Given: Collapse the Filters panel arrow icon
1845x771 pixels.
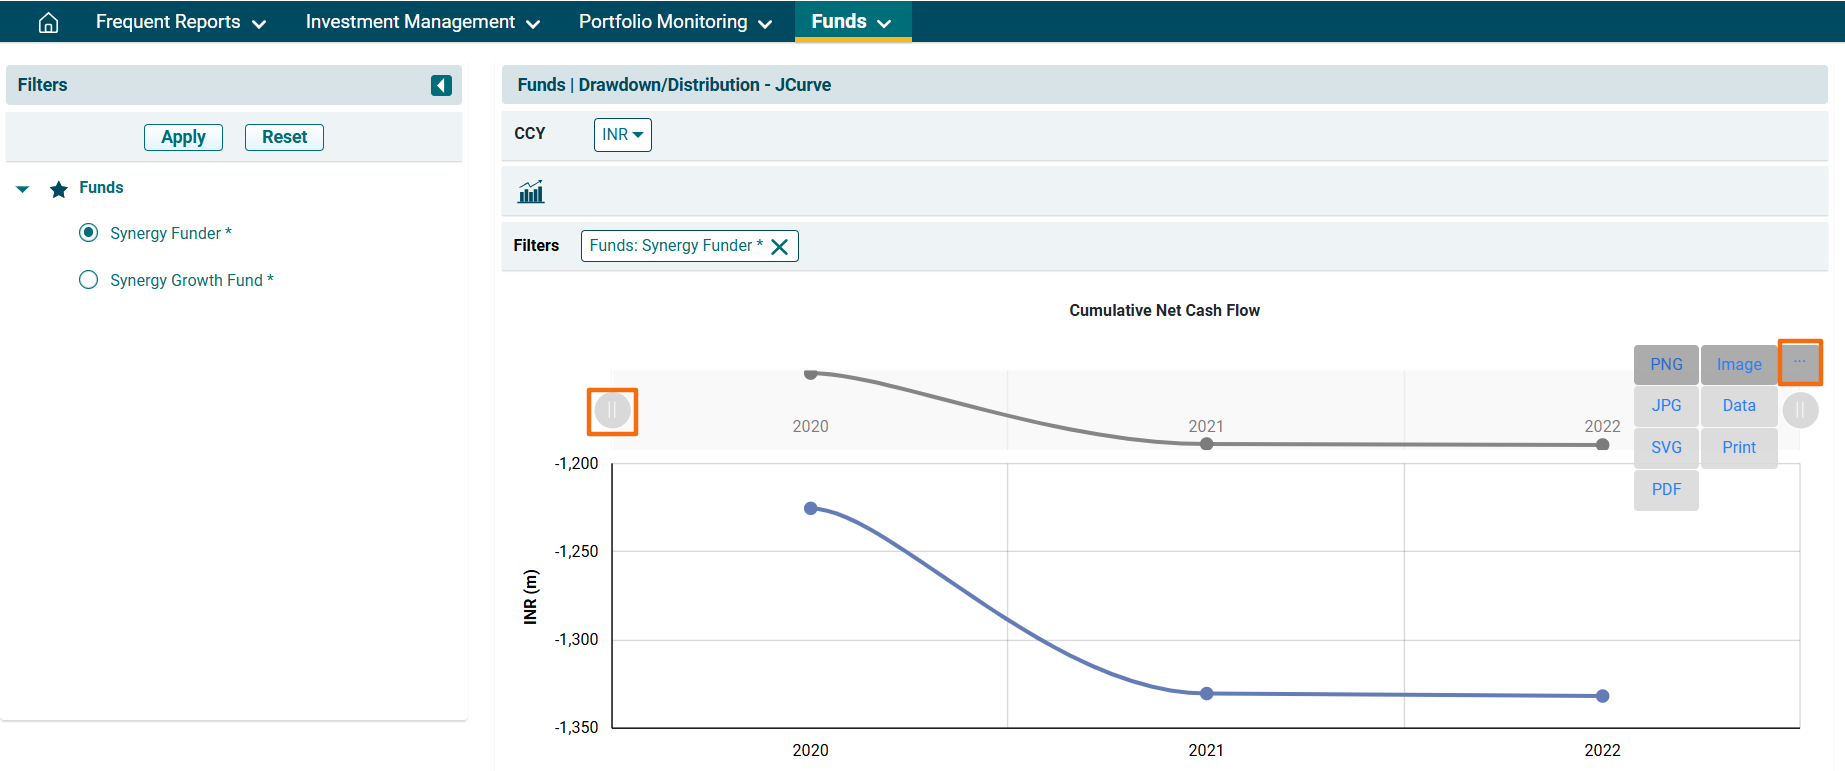Looking at the screenshot, I should click(441, 85).
